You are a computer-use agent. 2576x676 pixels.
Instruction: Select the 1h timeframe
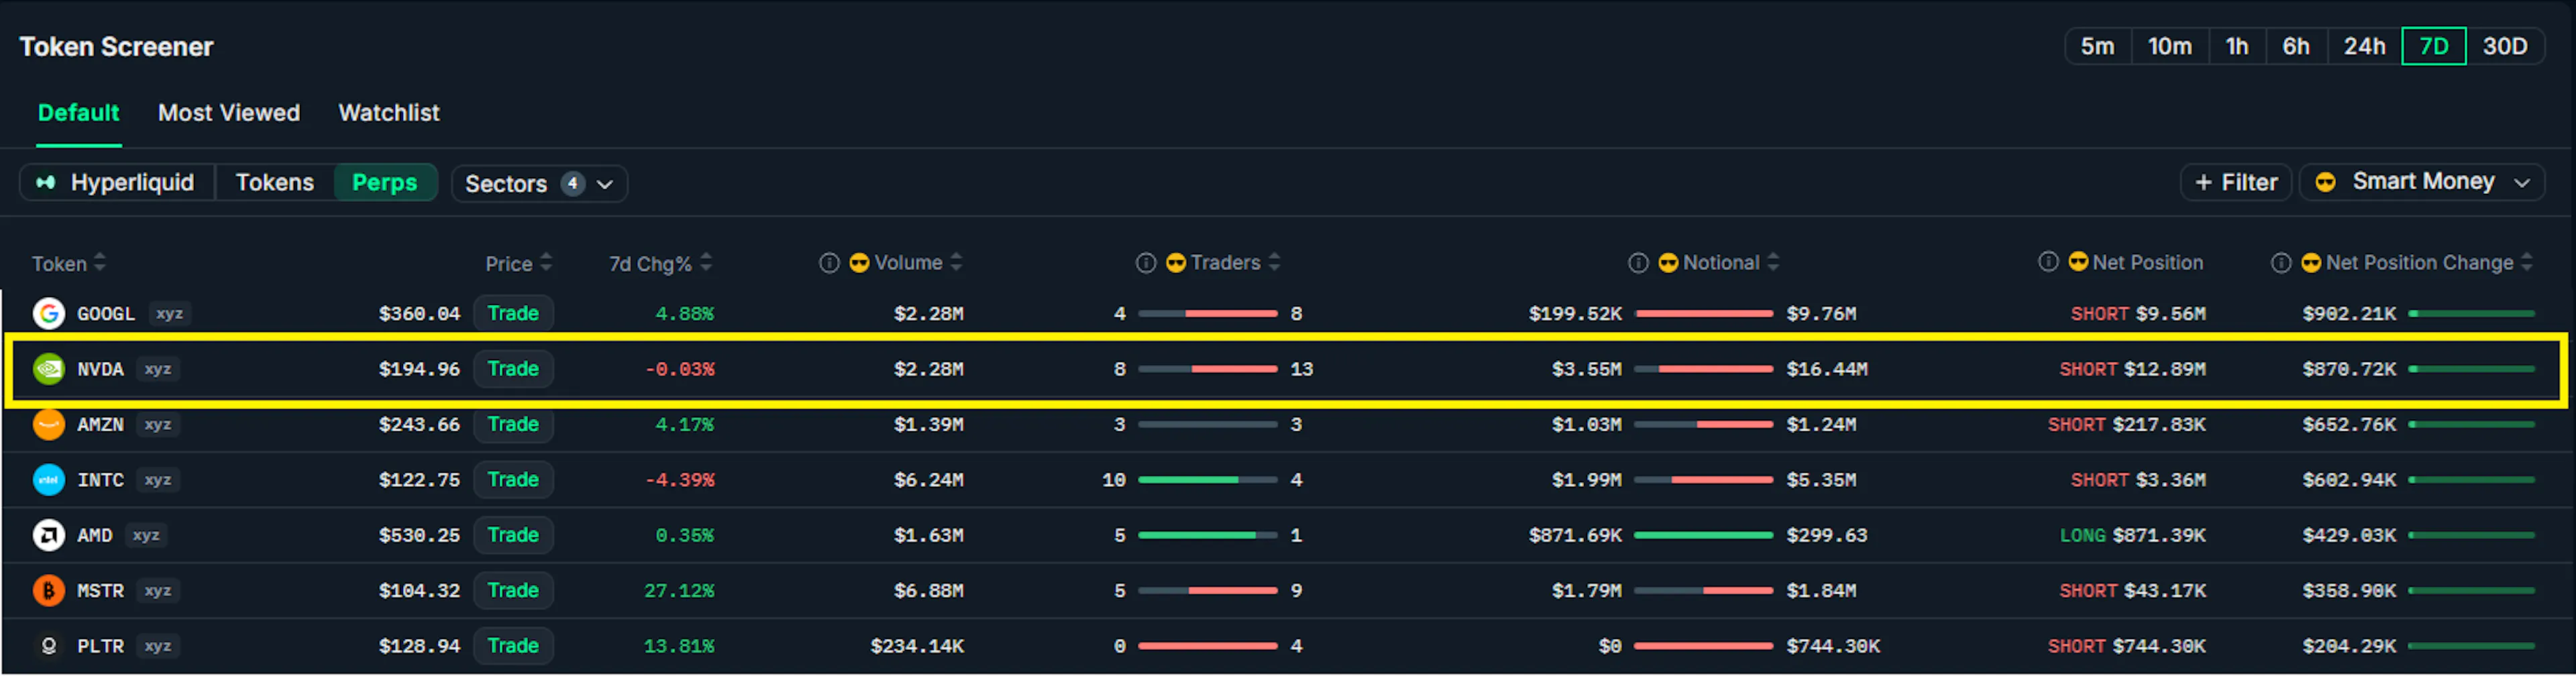[x=2236, y=46]
